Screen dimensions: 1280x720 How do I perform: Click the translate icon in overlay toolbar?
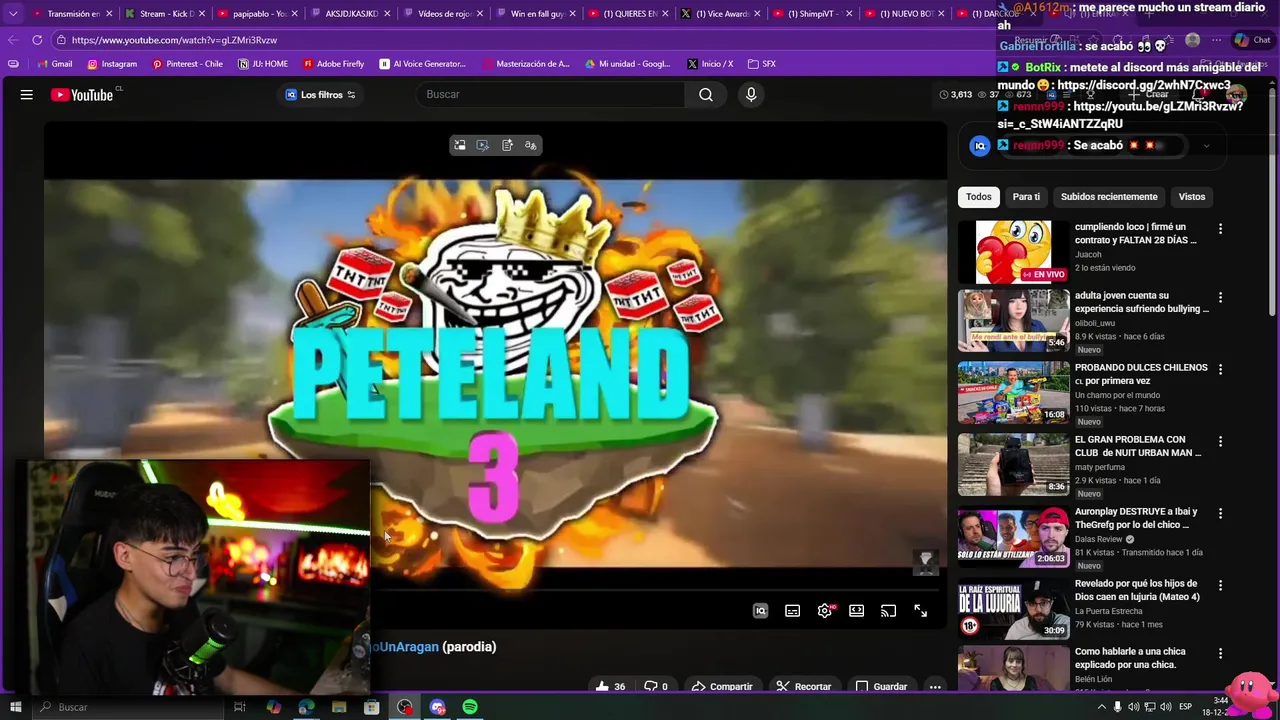click(x=531, y=145)
